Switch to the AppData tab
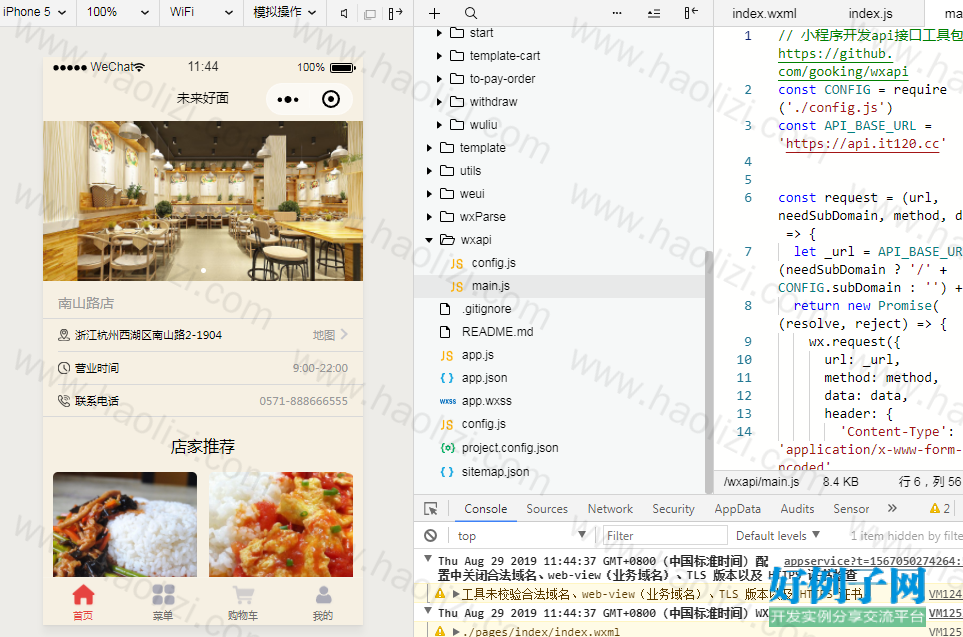Screen dimensions: 963x637 click(x=737, y=509)
